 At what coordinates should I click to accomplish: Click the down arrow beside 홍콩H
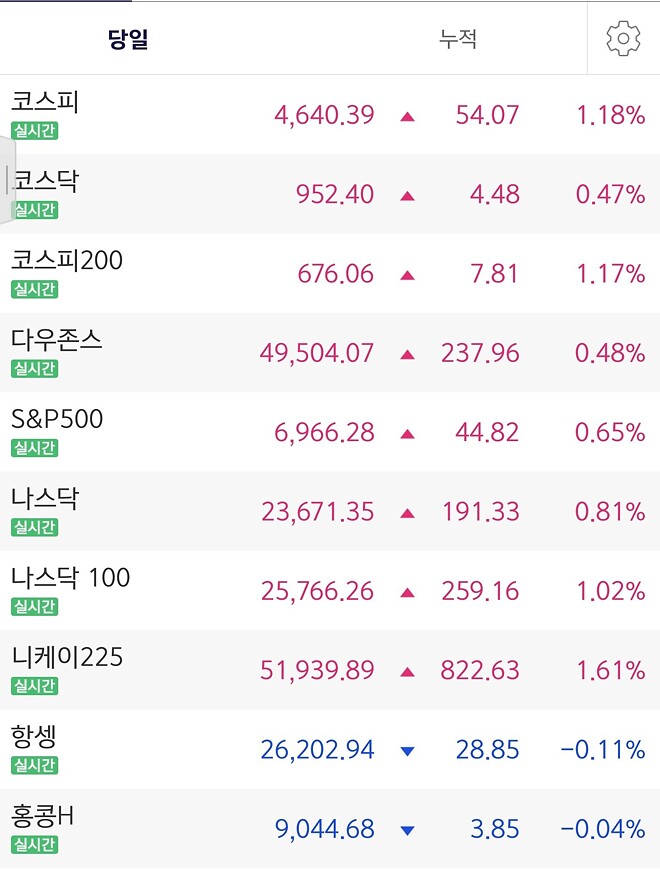(408, 828)
